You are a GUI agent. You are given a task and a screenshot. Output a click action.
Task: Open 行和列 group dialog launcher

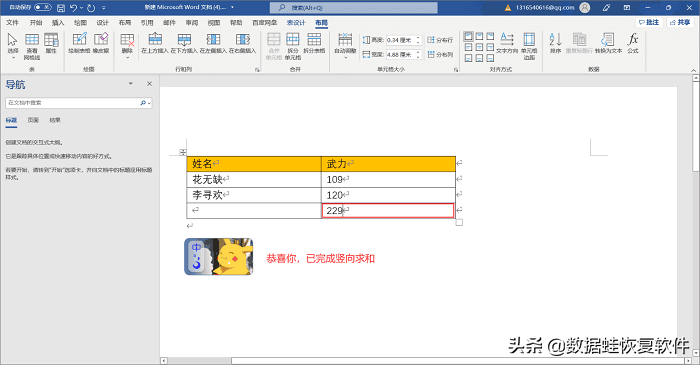coord(257,70)
